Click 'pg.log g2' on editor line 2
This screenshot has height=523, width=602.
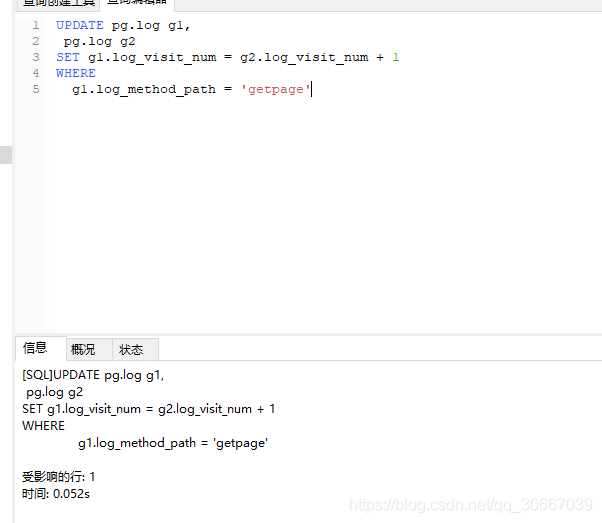pyautogui.click(x=99, y=41)
